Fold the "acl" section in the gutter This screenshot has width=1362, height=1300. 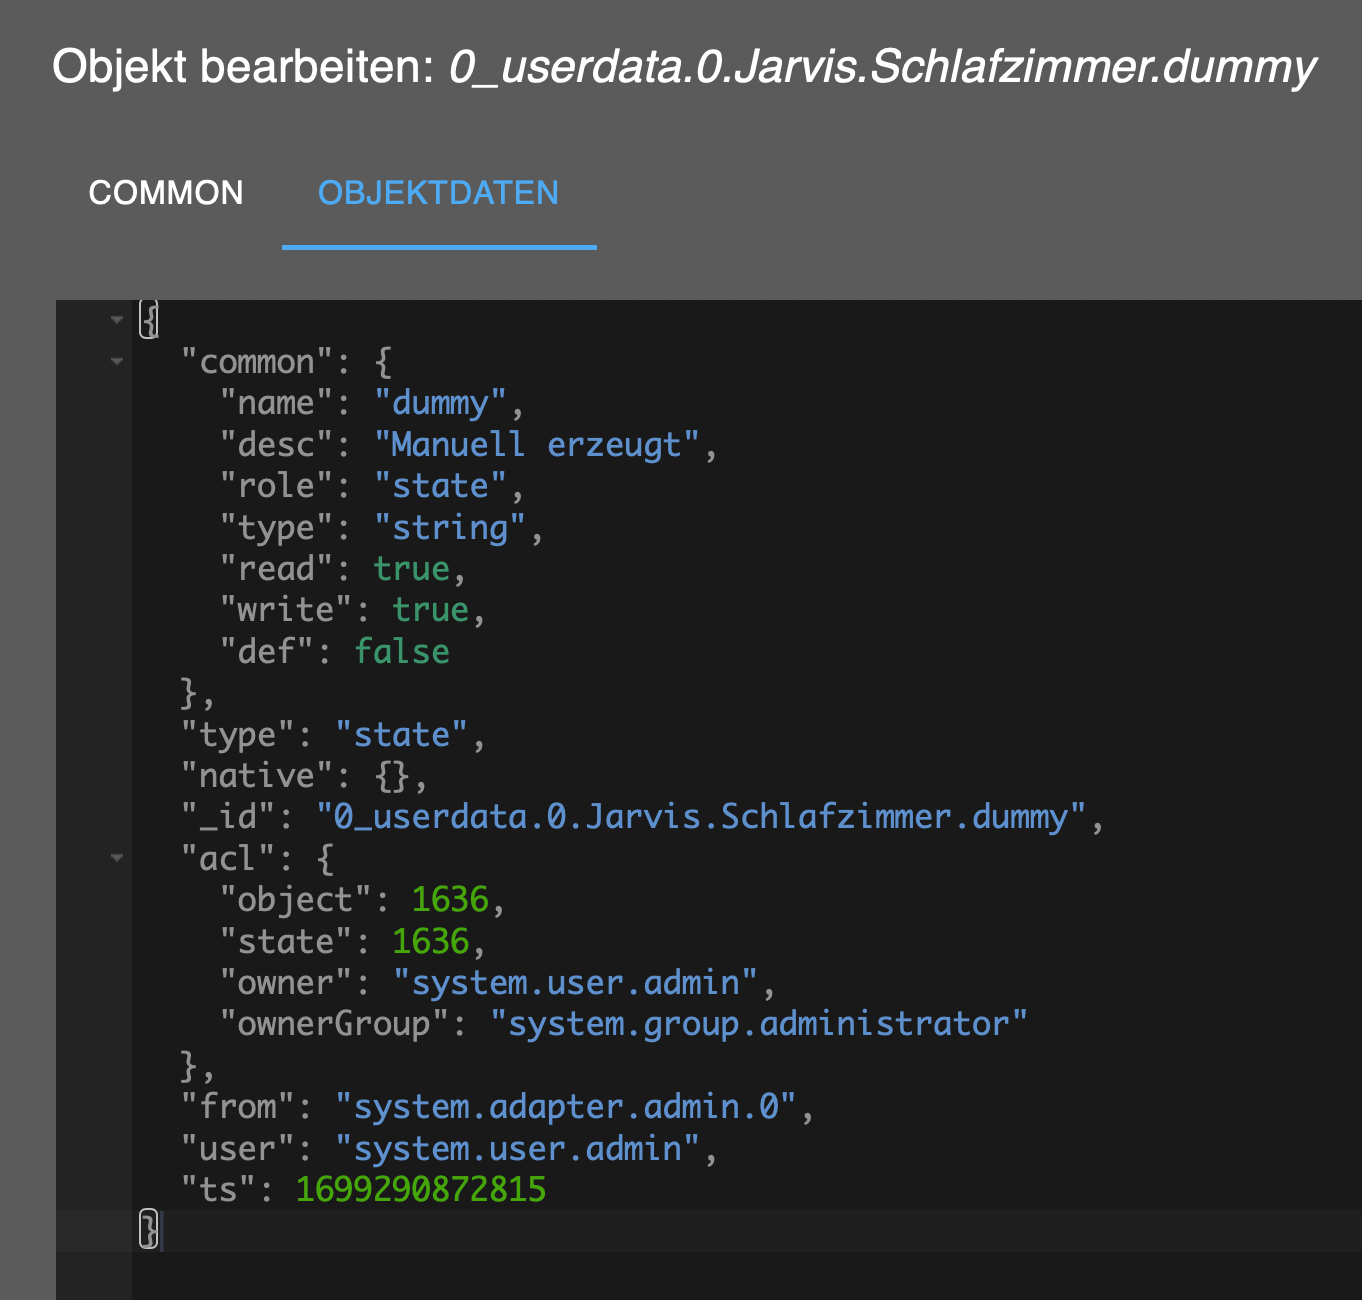click(x=117, y=858)
